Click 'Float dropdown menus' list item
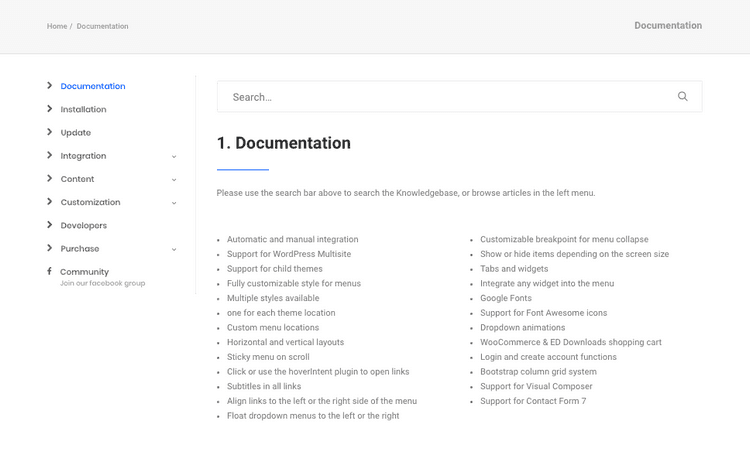The width and height of the screenshot is (750, 452). [x=313, y=416]
